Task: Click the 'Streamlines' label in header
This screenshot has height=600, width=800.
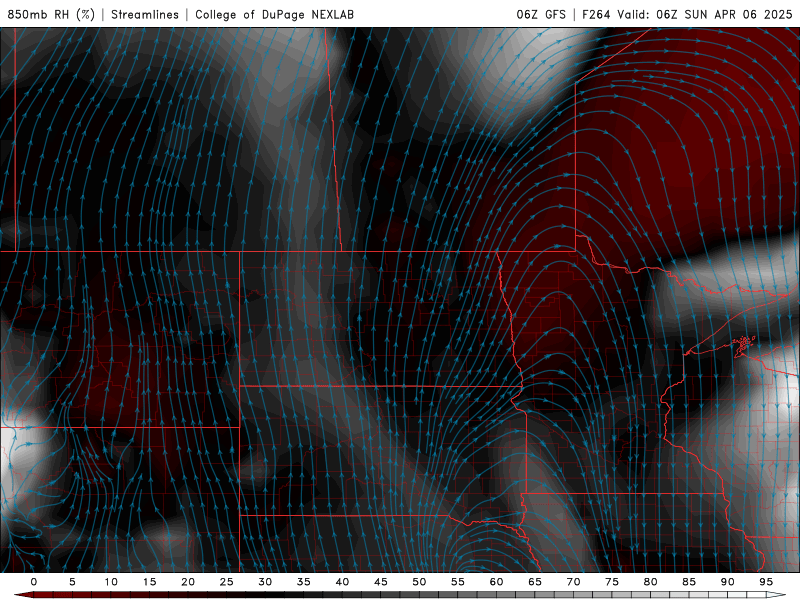Action: click(145, 14)
